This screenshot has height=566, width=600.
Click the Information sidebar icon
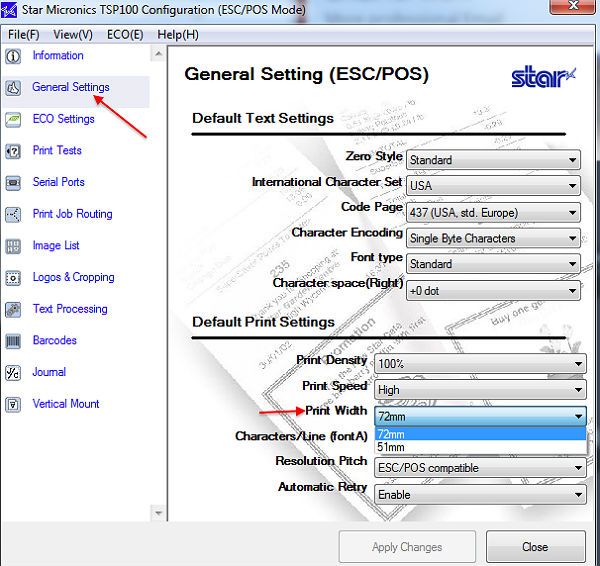(x=13, y=56)
